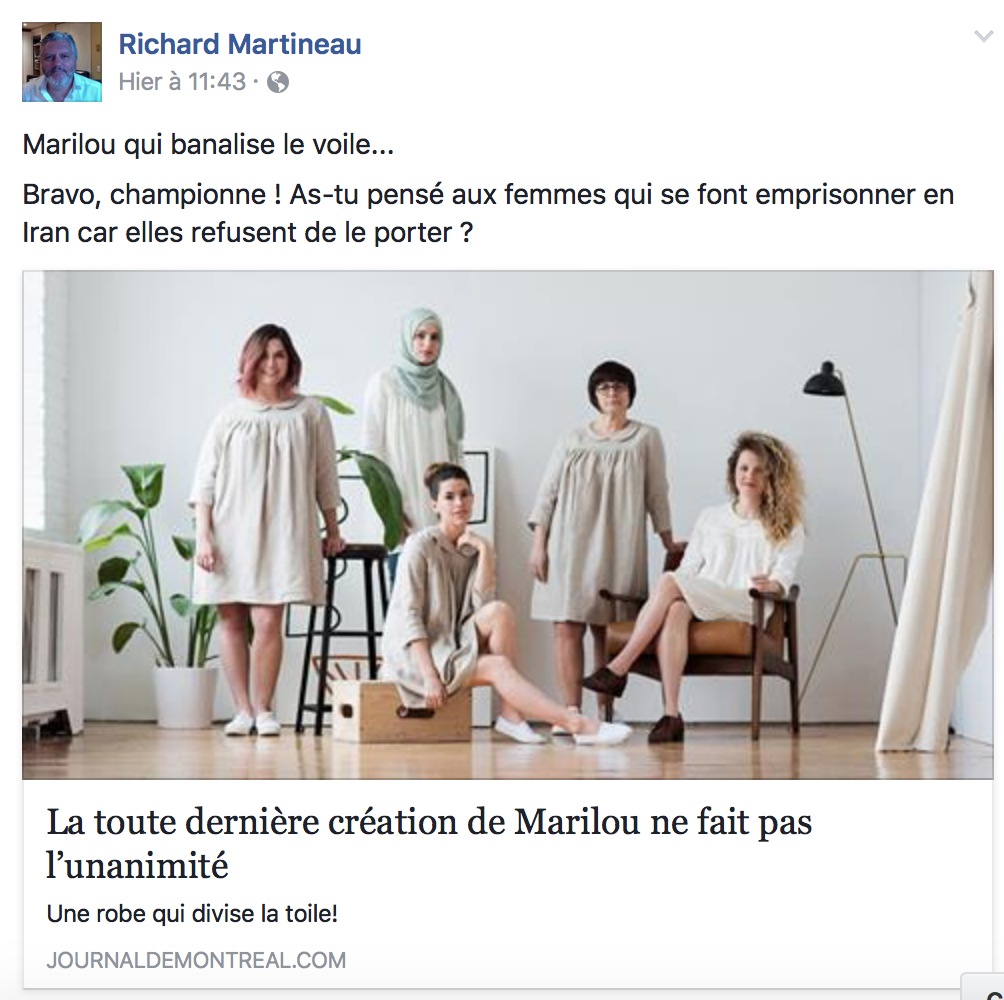
Task: Click Richard Martineau's profile picture
Action: pyautogui.click(x=61, y=61)
